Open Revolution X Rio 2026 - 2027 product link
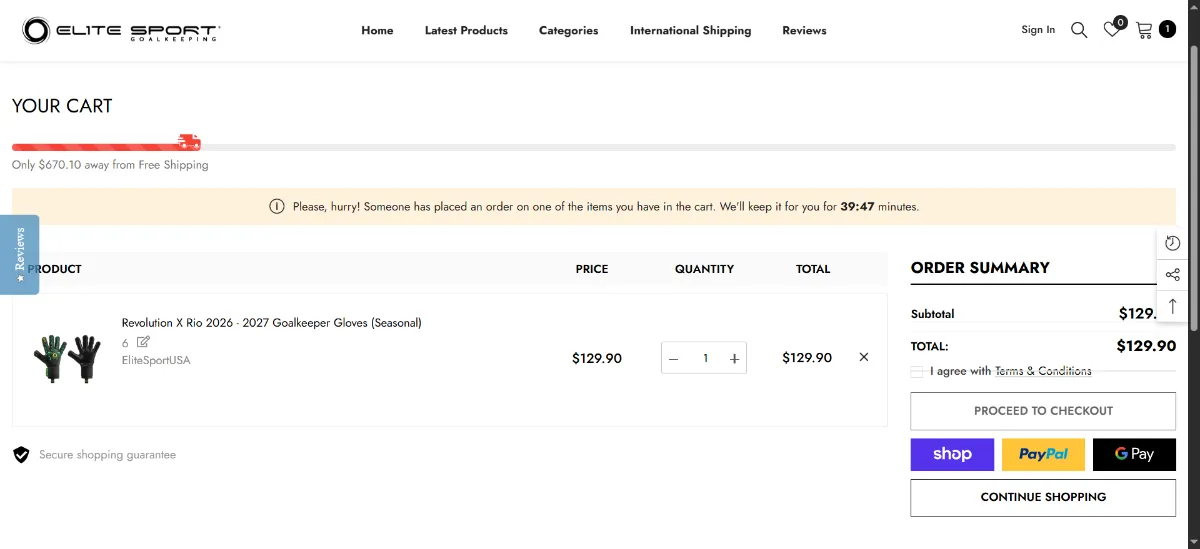Screen dimensions: 1200x549 pyautogui.click(x=272, y=323)
